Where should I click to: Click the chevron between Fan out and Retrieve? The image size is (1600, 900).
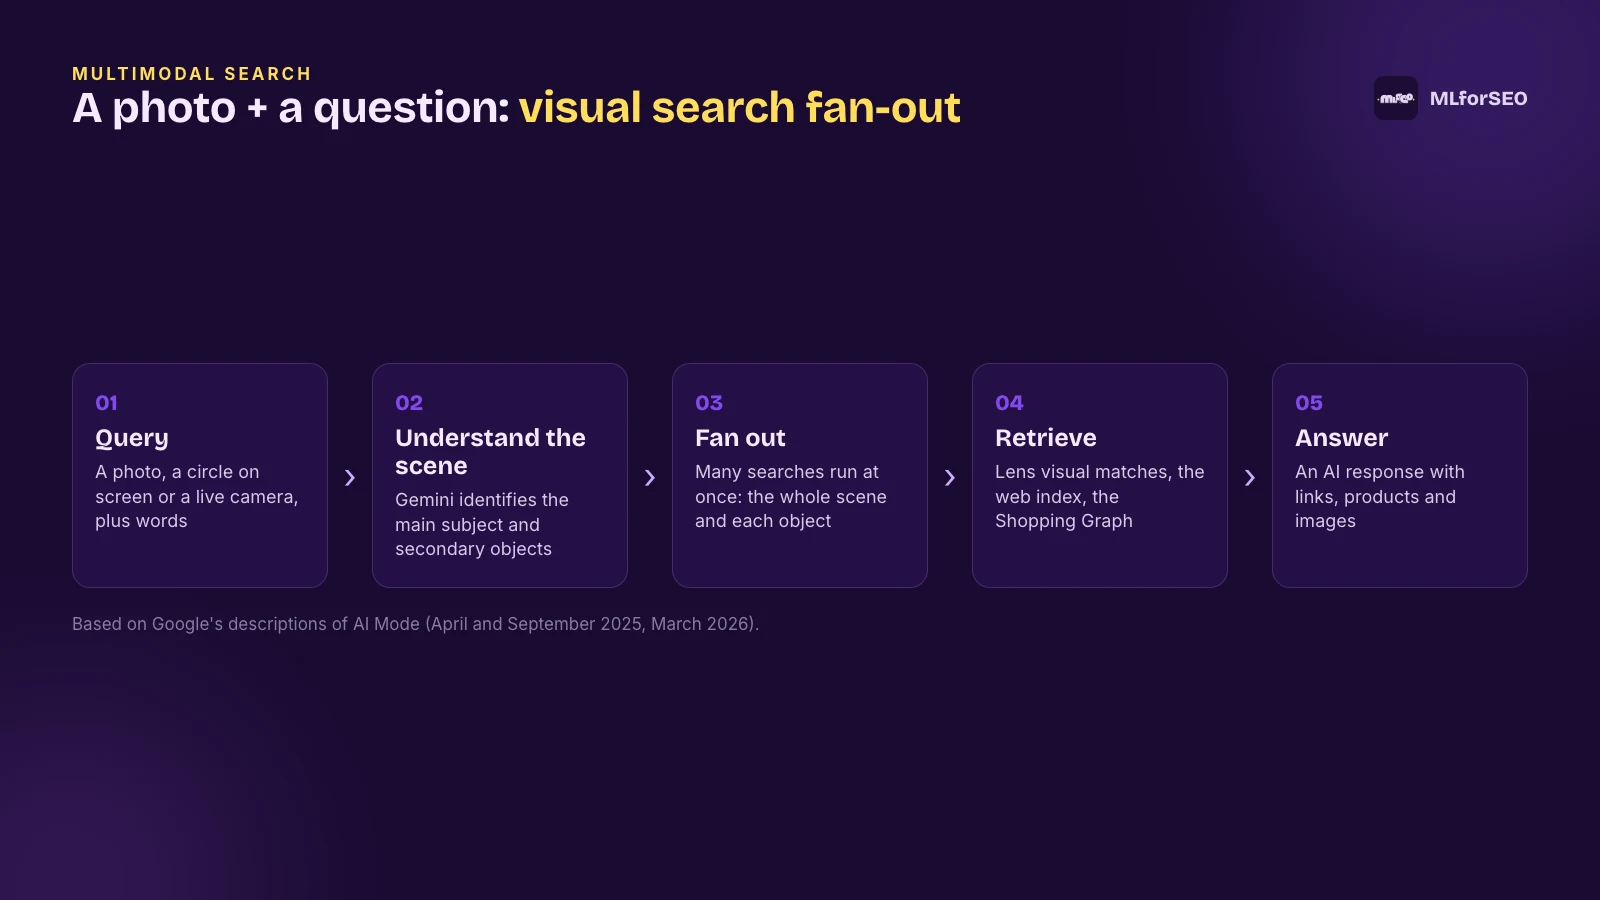950,478
